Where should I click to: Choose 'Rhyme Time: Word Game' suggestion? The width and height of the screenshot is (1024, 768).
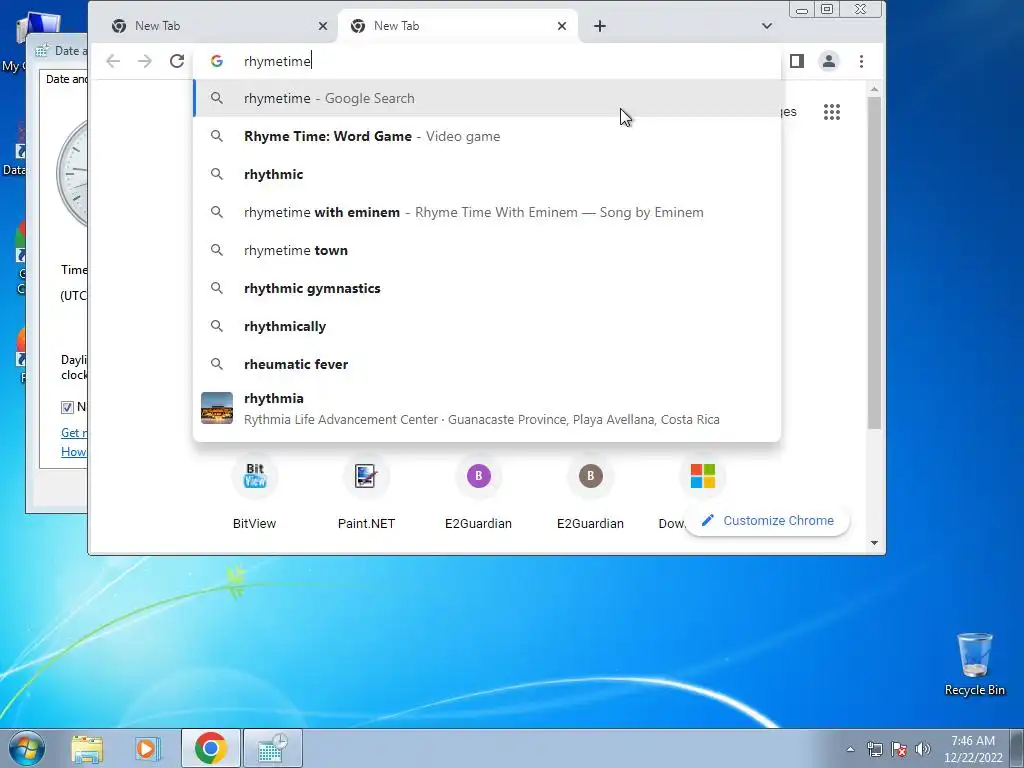click(487, 136)
